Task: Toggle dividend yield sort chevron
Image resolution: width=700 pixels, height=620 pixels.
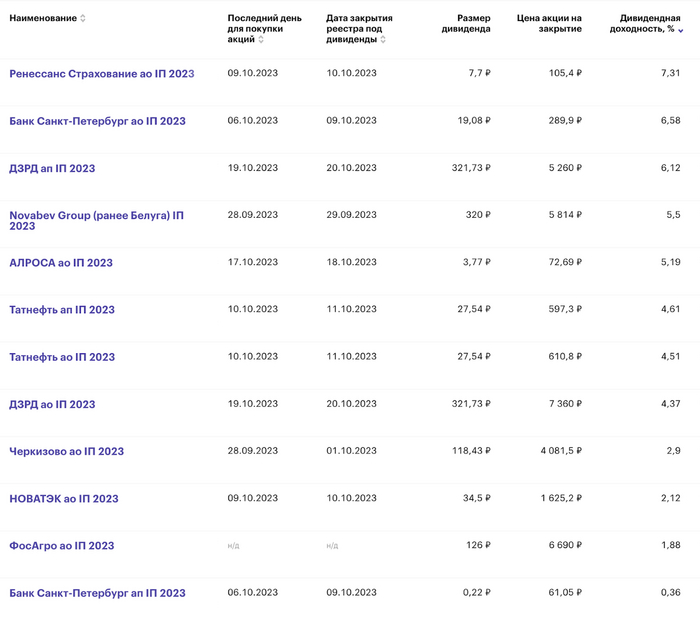Action: [x=681, y=30]
